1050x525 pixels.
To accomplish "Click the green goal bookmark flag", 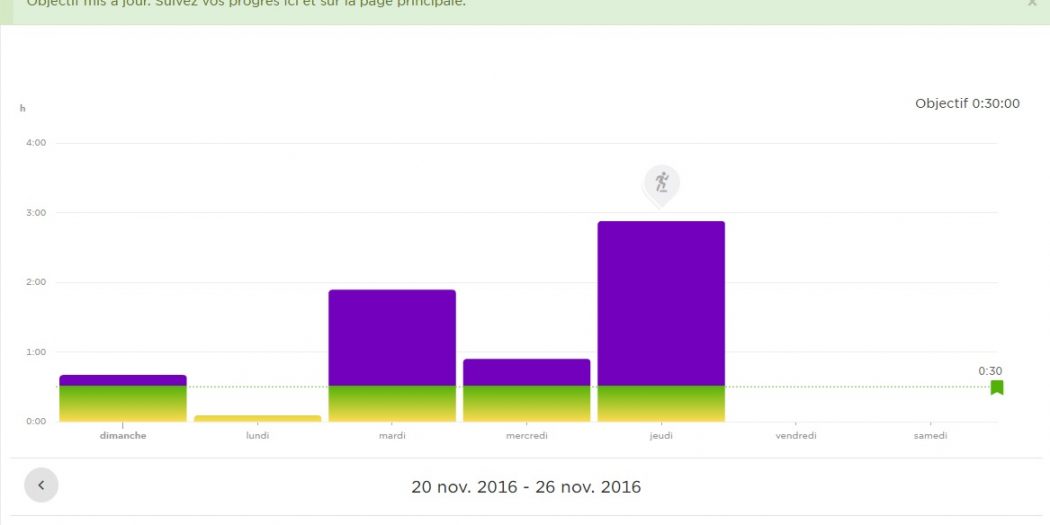I will (x=996, y=387).
